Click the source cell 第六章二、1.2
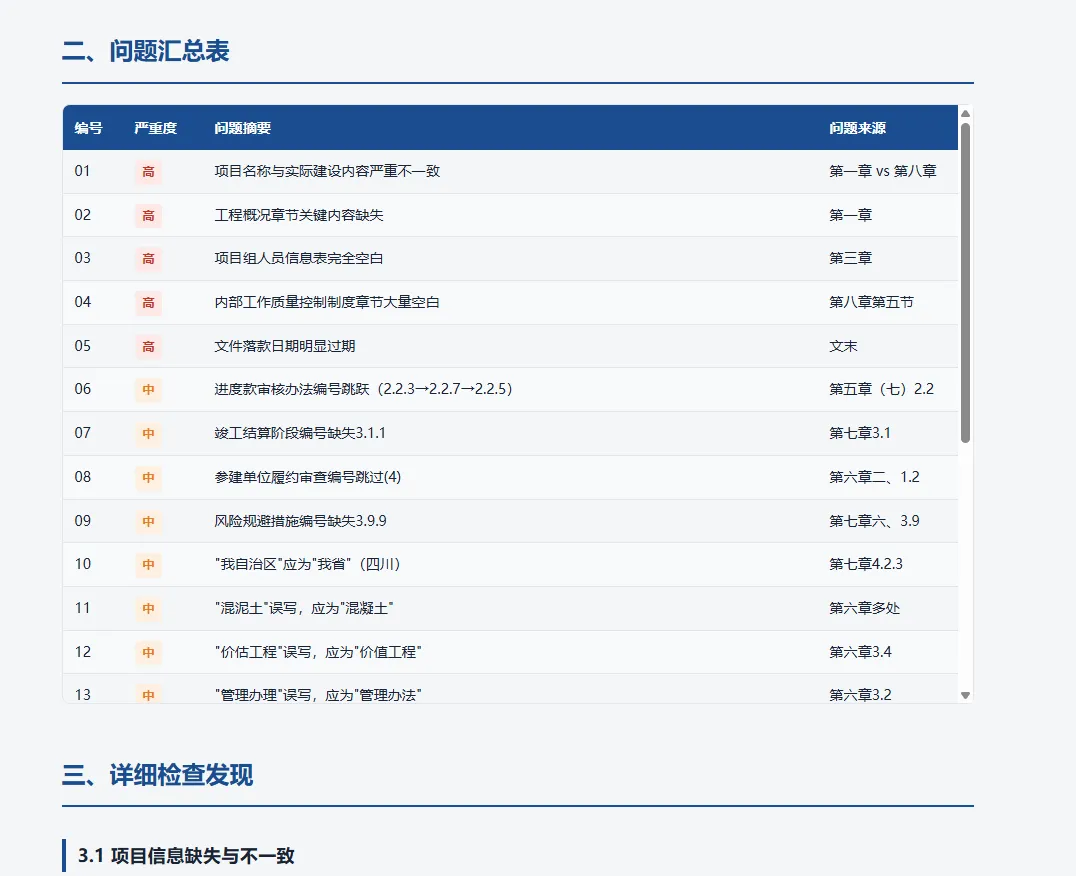Screen dimensions: 1076x876 [874, 477]
